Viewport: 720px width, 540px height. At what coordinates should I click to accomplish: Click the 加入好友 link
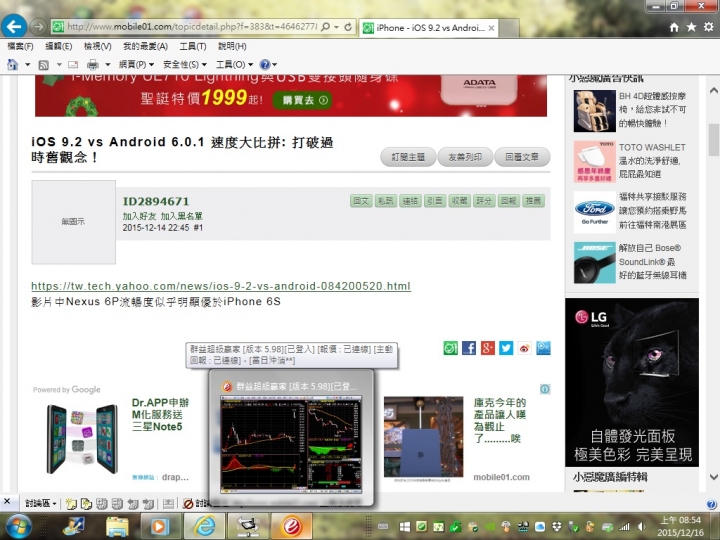pyautogui.click(x=139, y=216)
